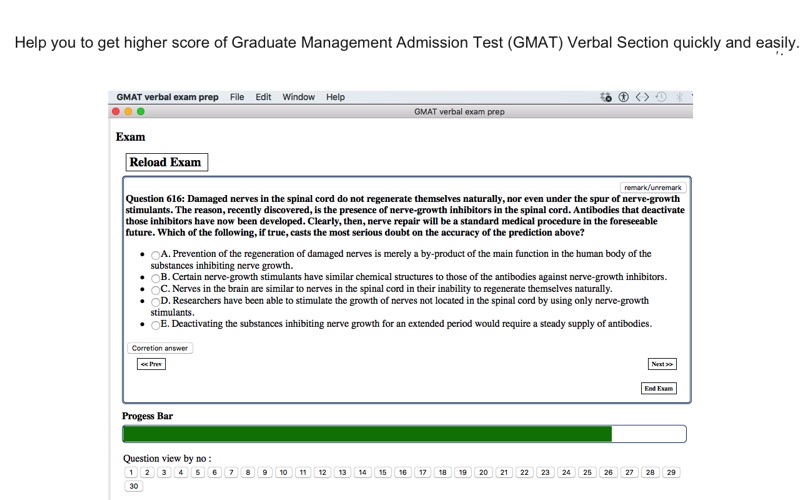Go to previous question with << Prev
The width and height of the screenshot is (800, 500).
point(151,364)
